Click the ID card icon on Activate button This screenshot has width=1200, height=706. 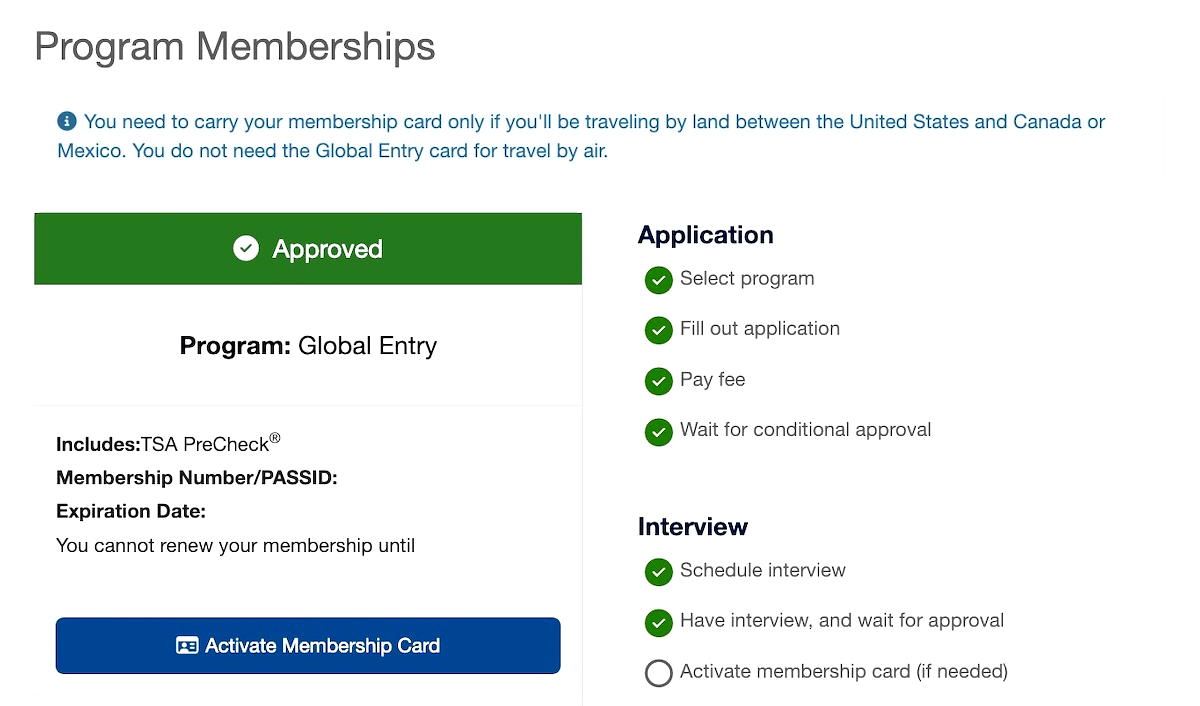point(187,646)
